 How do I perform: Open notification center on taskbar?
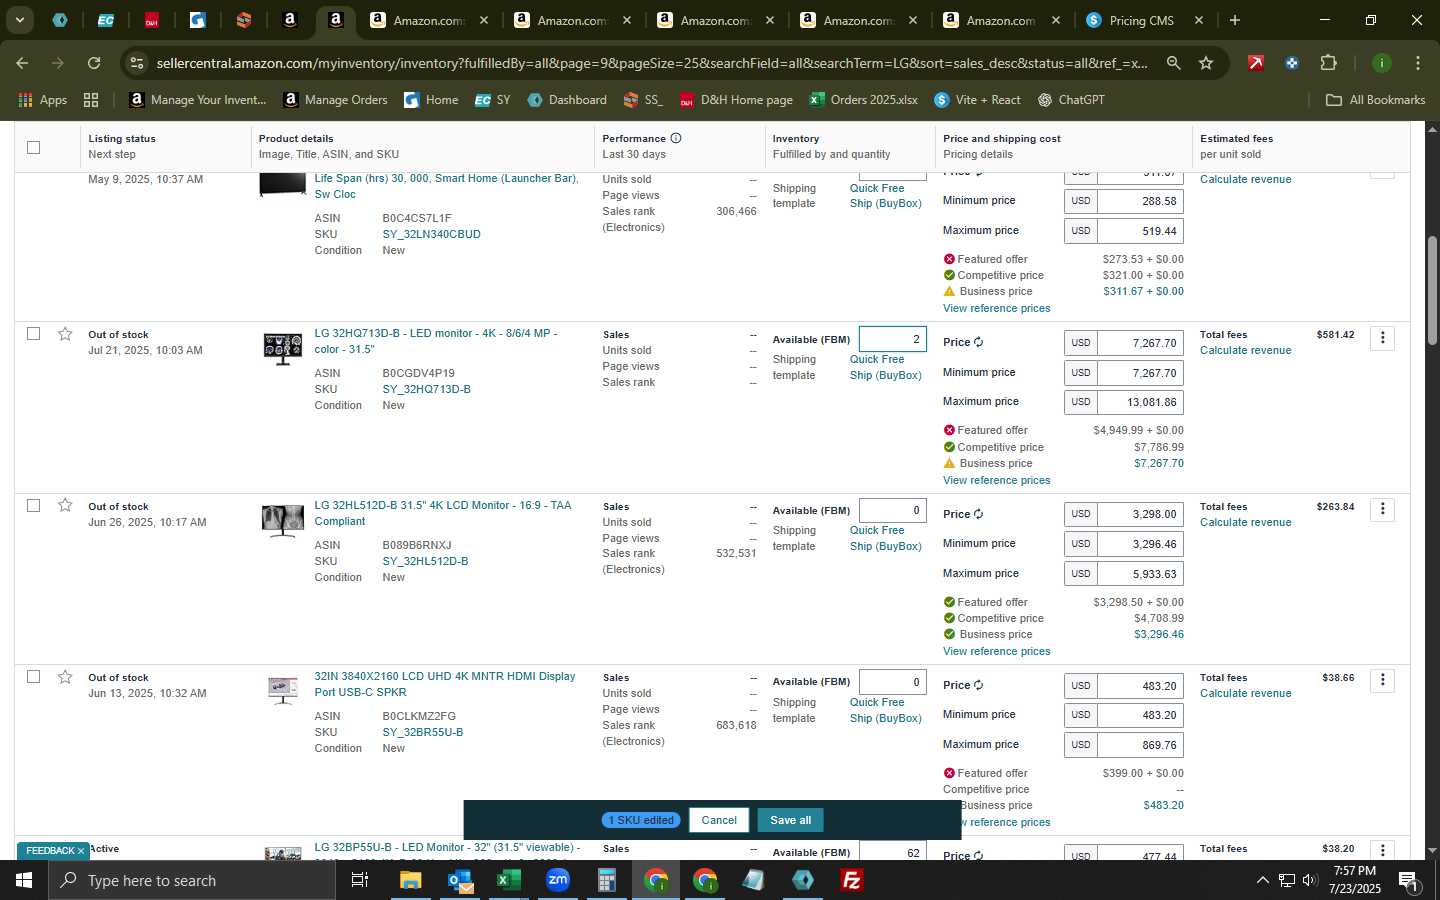tap(1408, 880)
